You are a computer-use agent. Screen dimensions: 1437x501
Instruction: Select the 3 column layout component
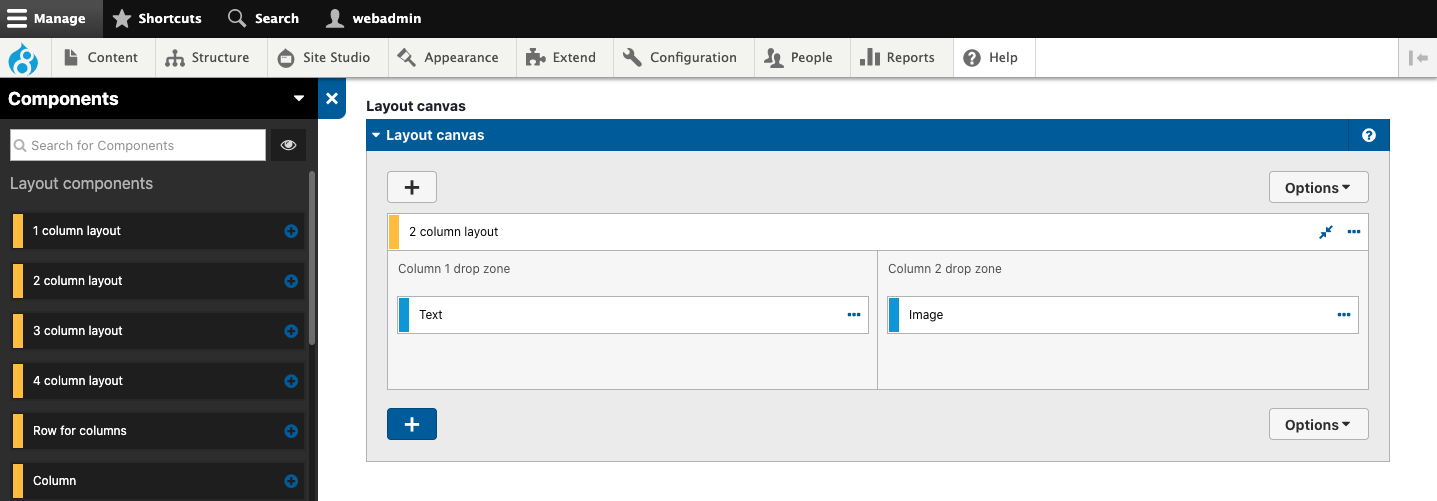(158, 331)
